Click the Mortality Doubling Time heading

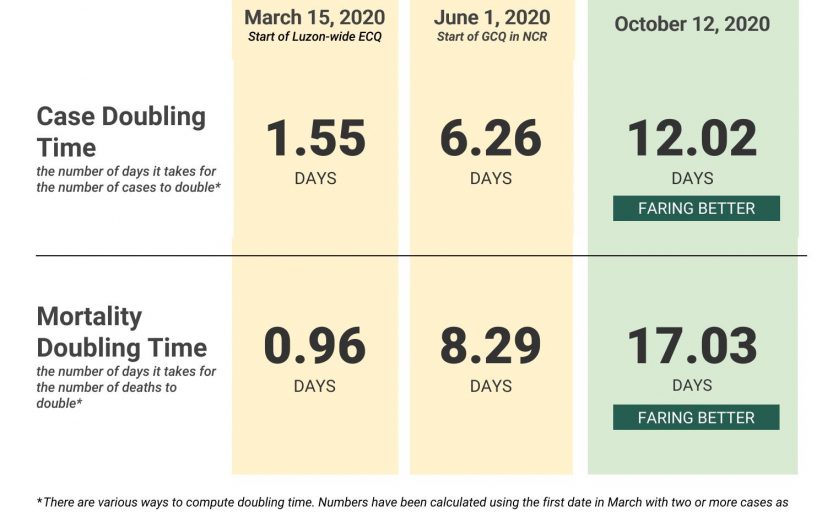pyautogui.click(x=121, y=332)
